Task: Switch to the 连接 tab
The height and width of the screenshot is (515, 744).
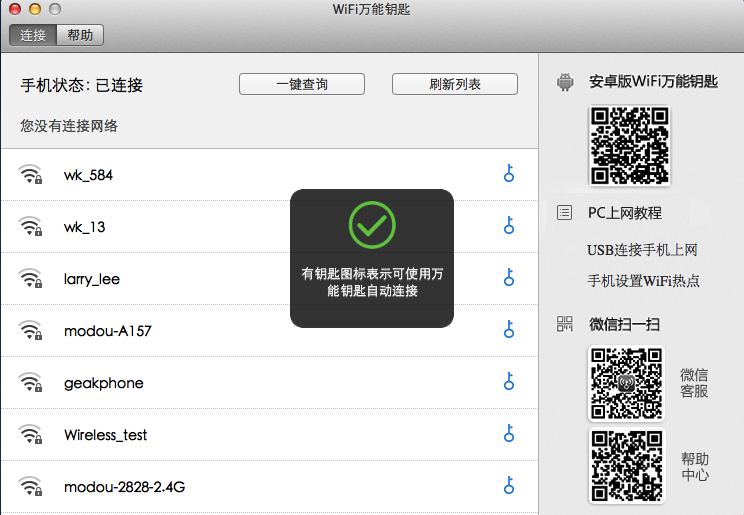Action: pyautogui.click(x=33, y=35)
